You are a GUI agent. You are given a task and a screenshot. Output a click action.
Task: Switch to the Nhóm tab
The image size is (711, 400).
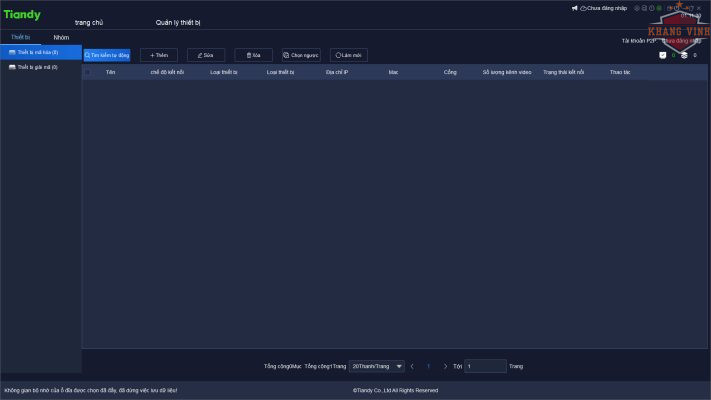(61, 37)
